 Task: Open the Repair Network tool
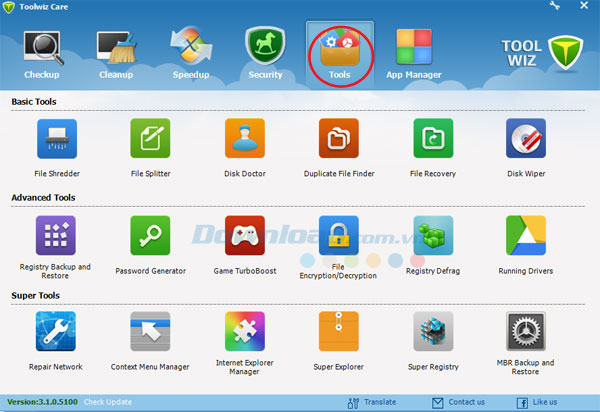[x=55, y=331]
